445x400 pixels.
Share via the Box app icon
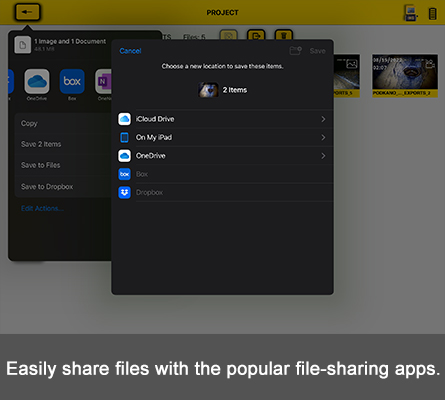click(x=72, y=81)
